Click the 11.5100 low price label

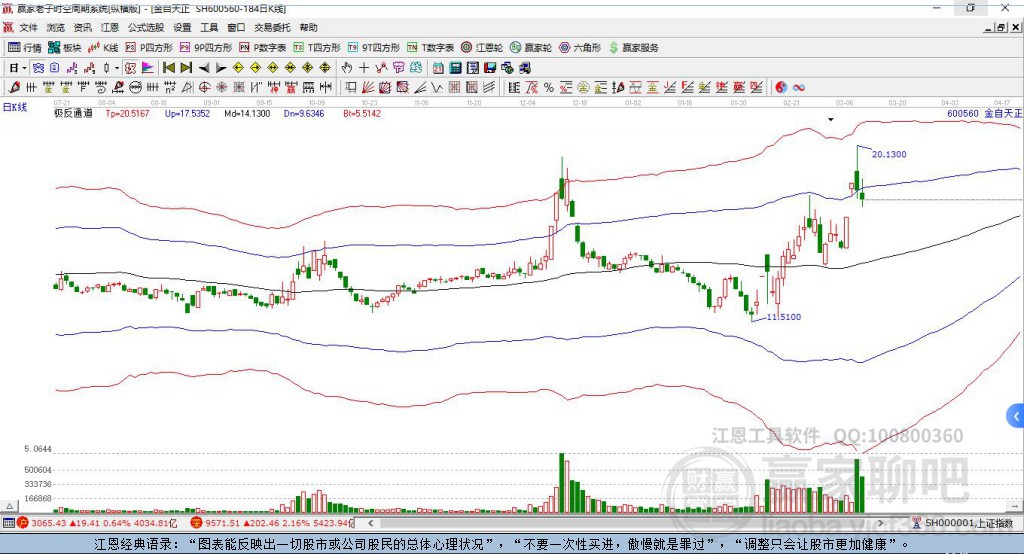783,317
